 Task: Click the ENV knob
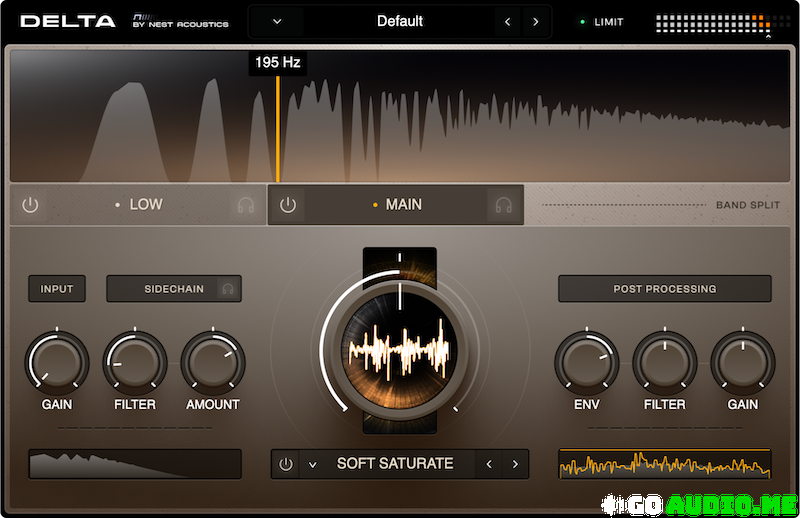click(x=587, y=363)
